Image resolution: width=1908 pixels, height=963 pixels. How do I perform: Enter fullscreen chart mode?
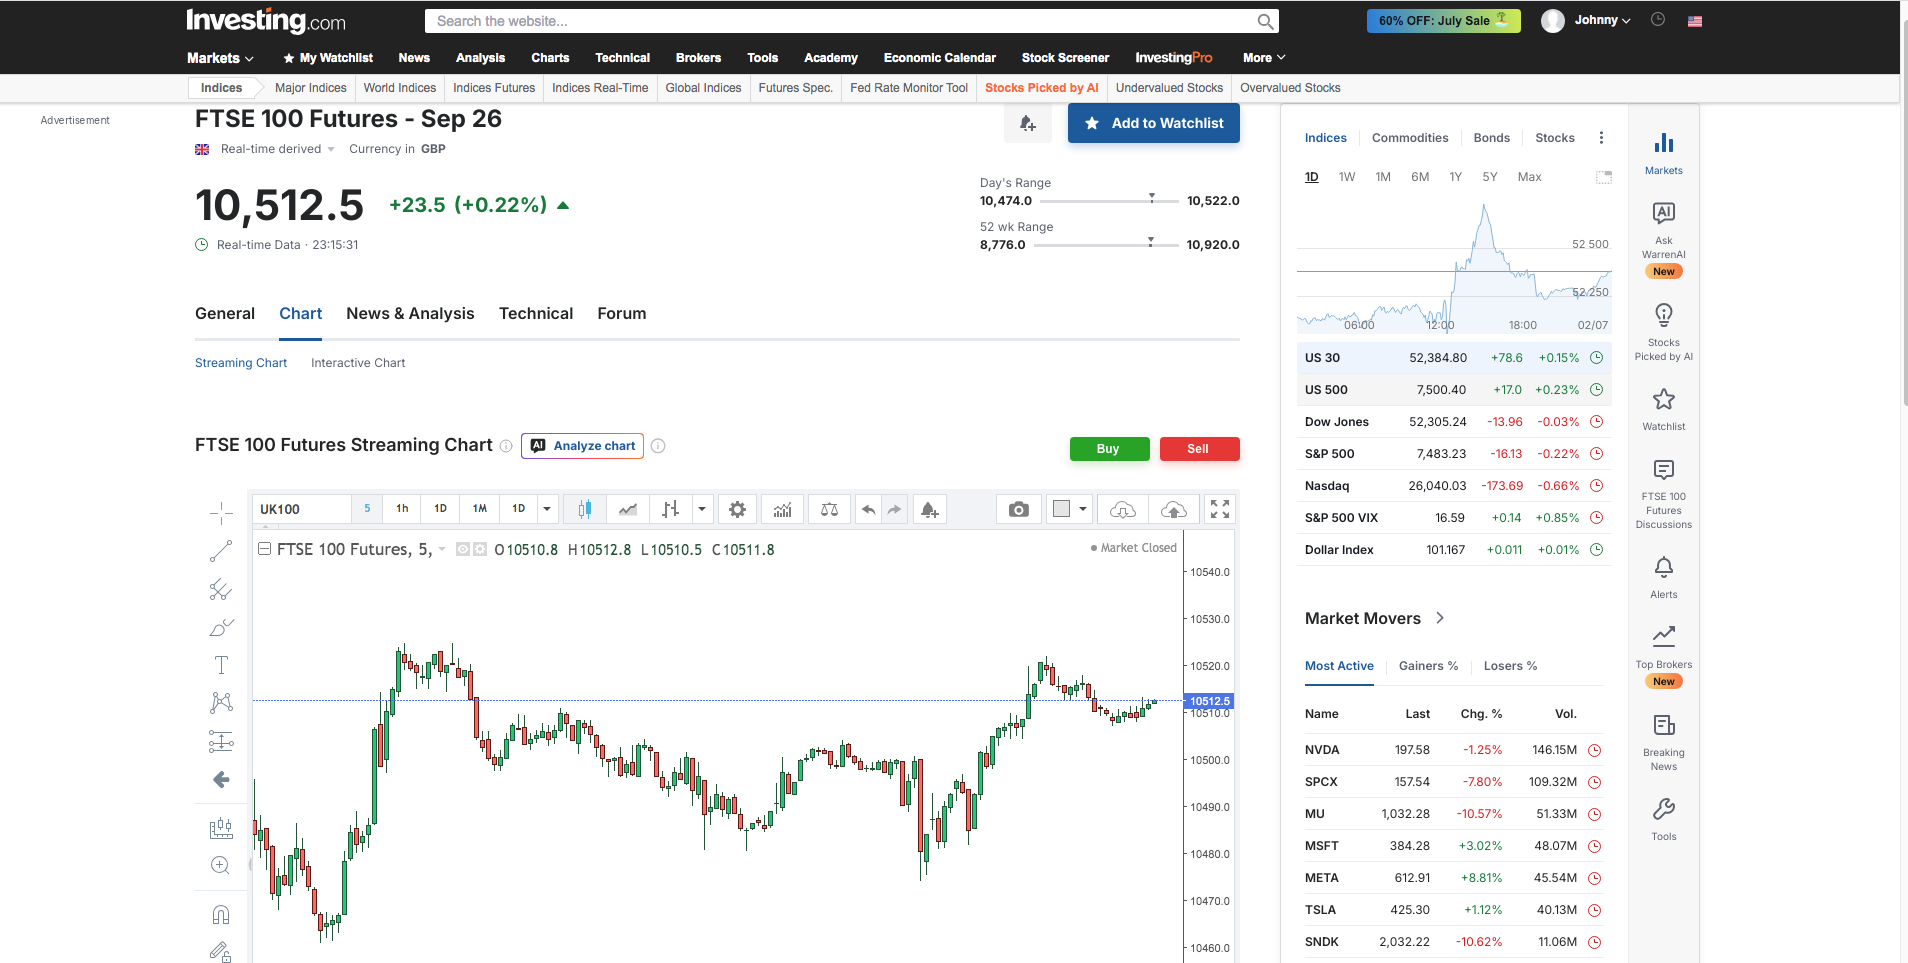[1220, 509]
